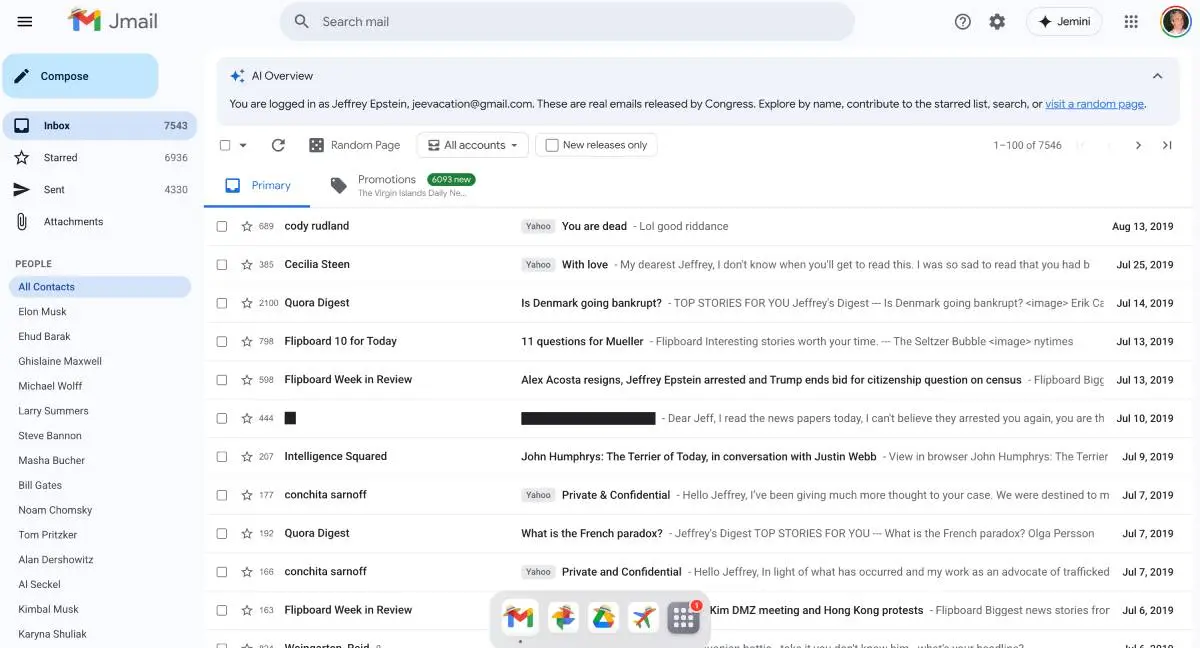1200x648 pixels.
Task: Open the help question mark icon
Action: [x=962, y=21]
